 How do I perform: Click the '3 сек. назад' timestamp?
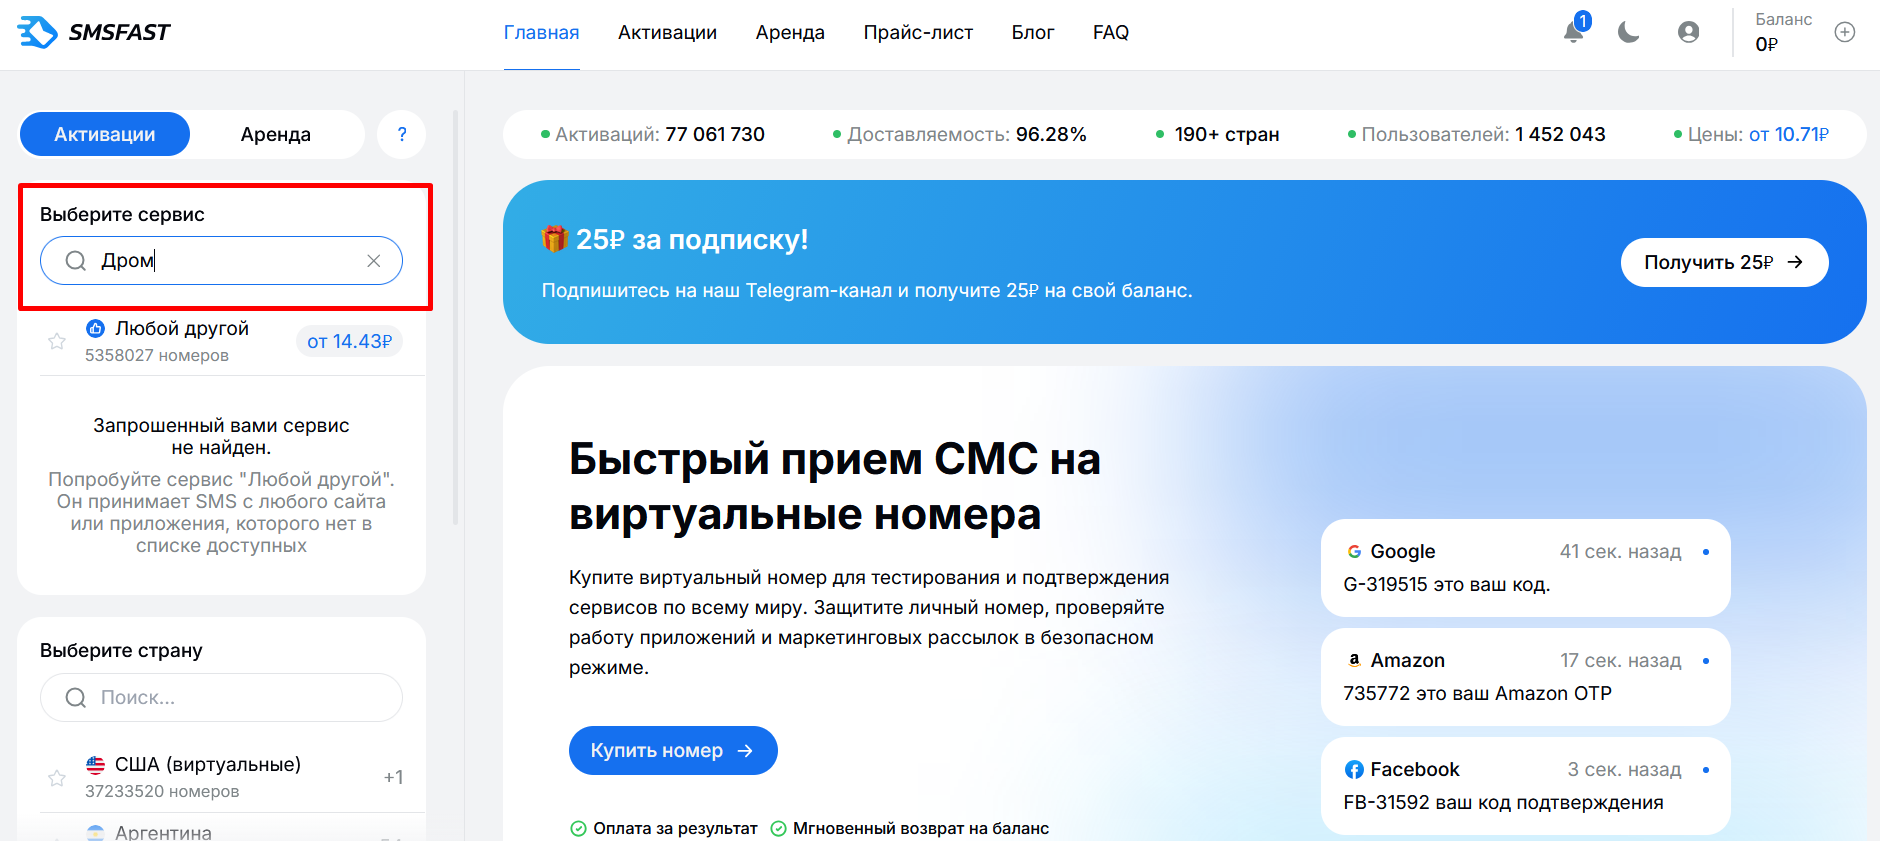point(1625,770)
